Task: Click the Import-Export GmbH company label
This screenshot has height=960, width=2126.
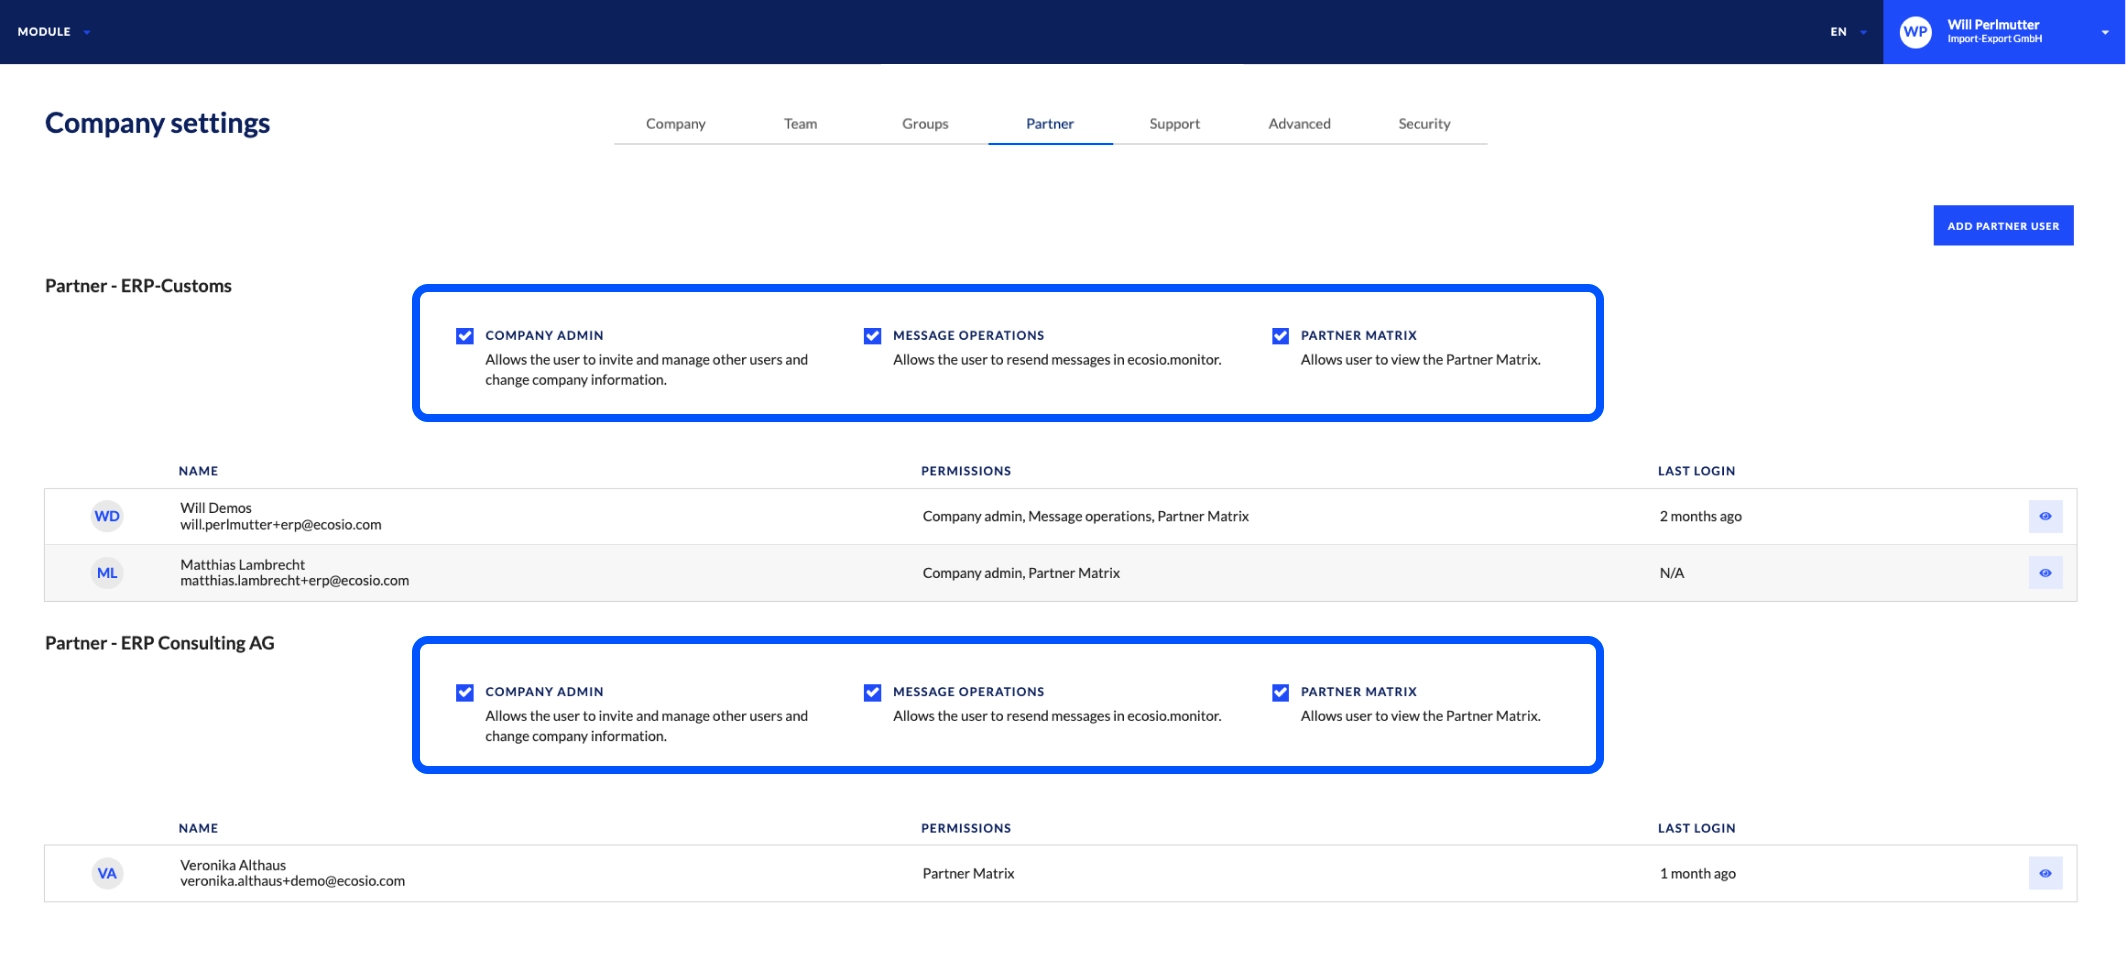Action: tap(1994, 39)
